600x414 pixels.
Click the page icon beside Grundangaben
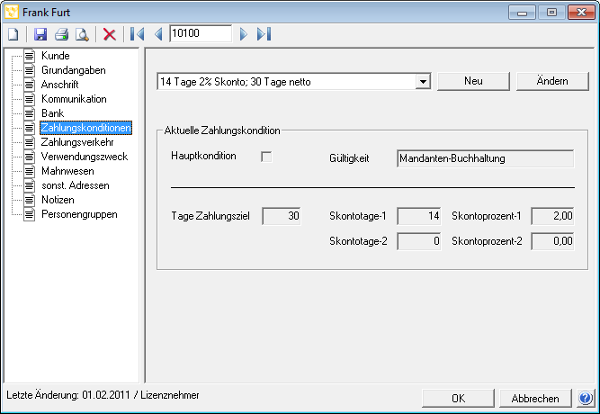click(29, 70)
